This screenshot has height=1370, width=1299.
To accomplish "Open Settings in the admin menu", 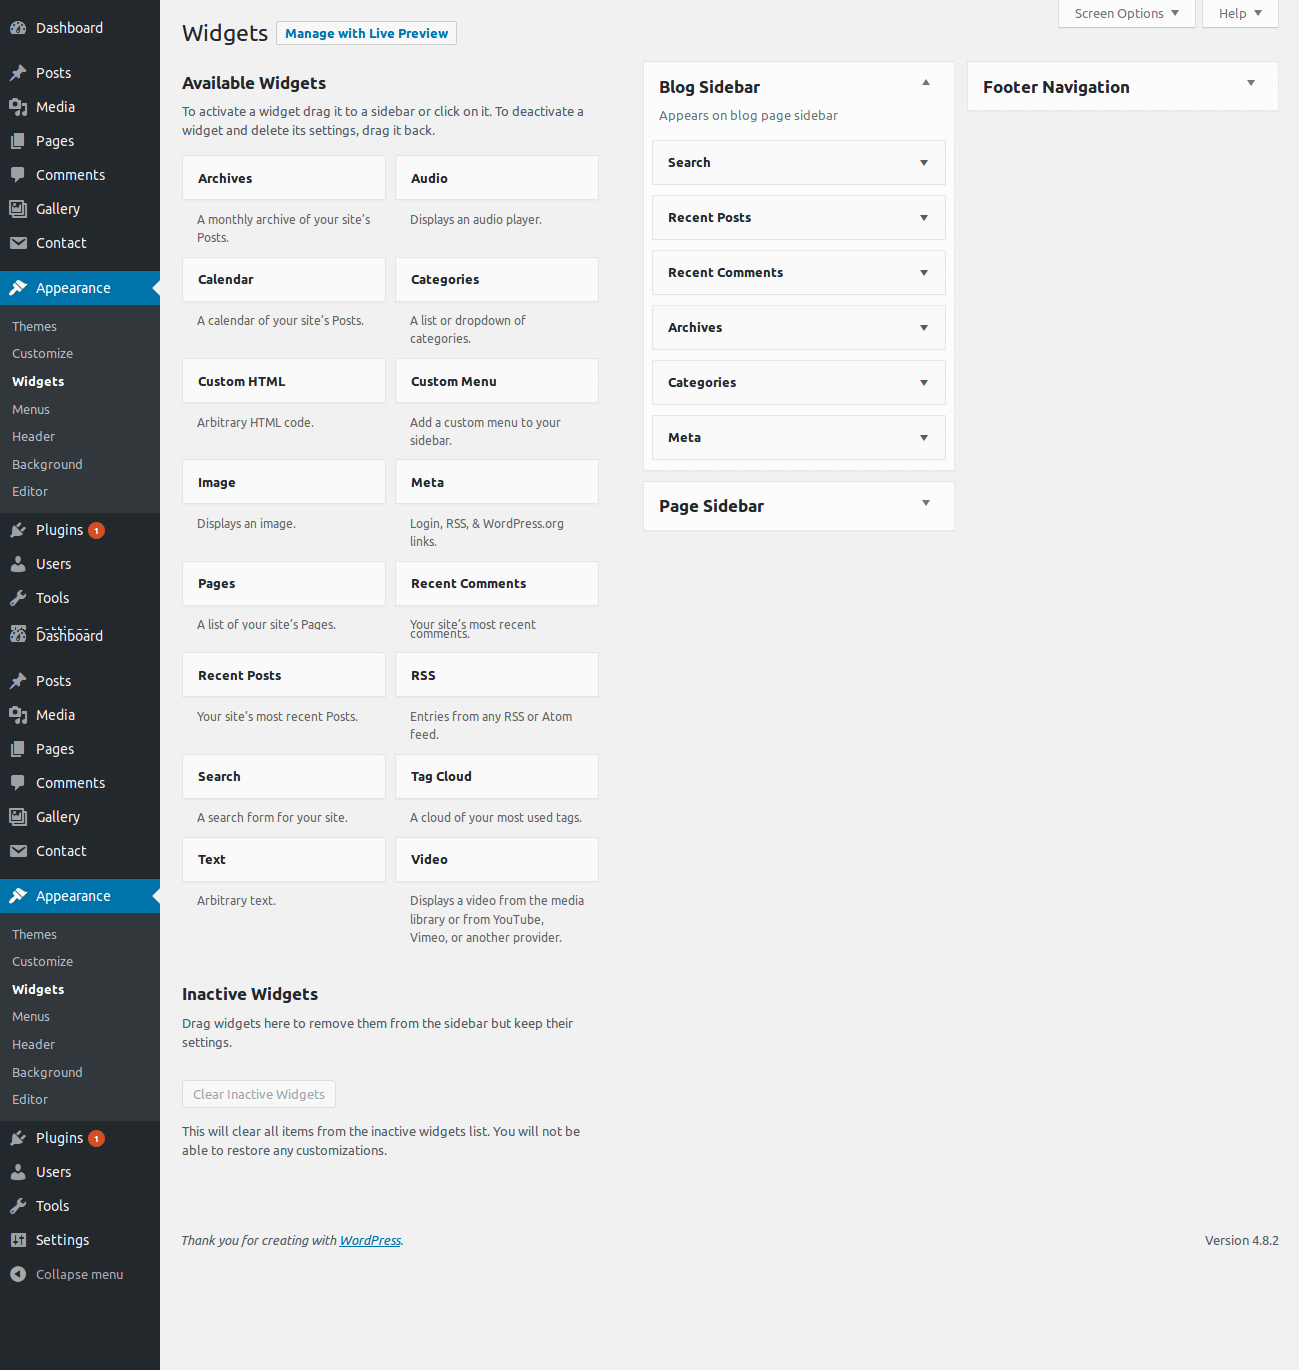I will click(x=62, y=1240).
